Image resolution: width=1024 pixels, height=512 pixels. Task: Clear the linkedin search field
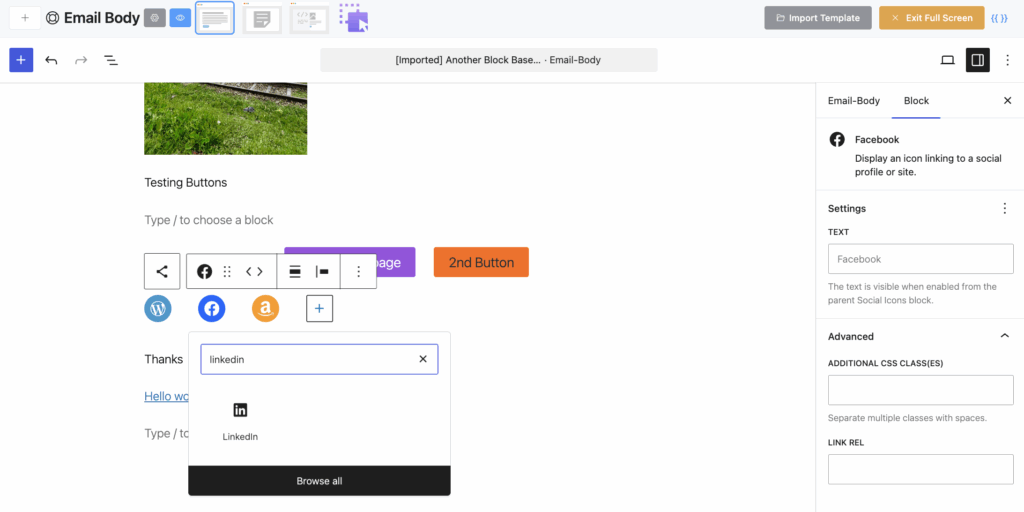[x=422, y=359]
